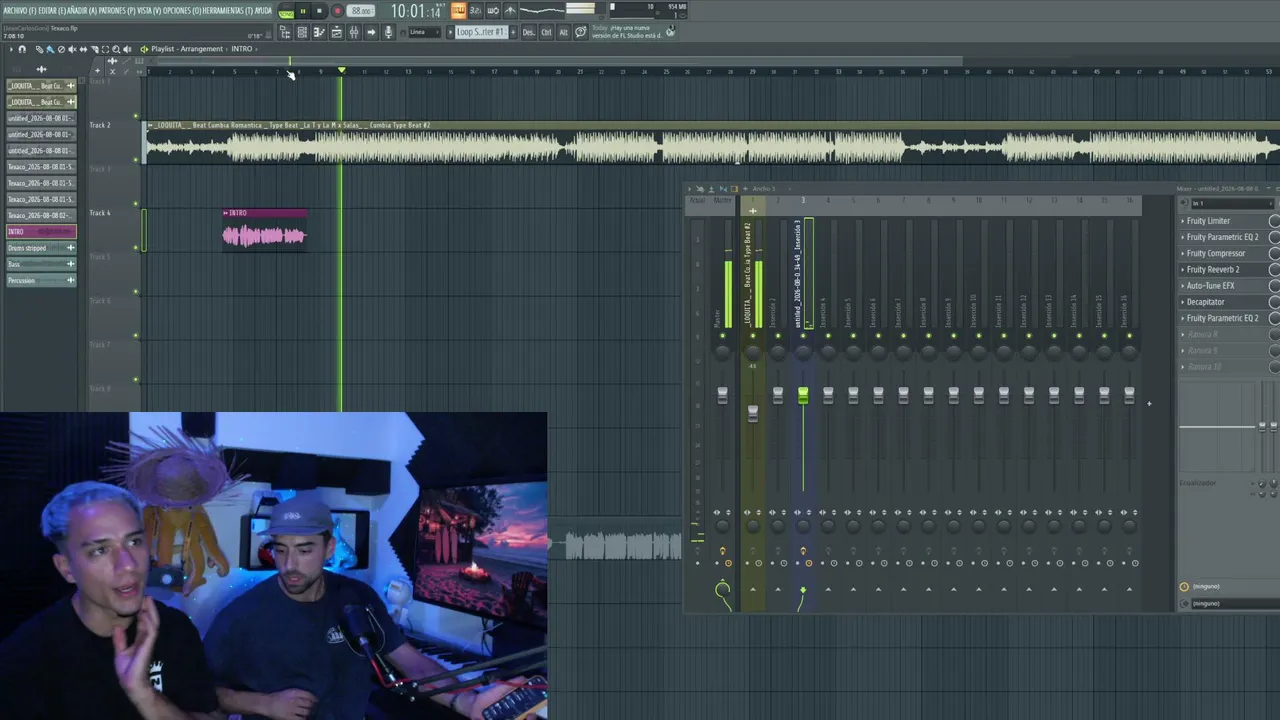1280x720 pixels.
Task: Click the red Record button
Action: click(337, 11)
